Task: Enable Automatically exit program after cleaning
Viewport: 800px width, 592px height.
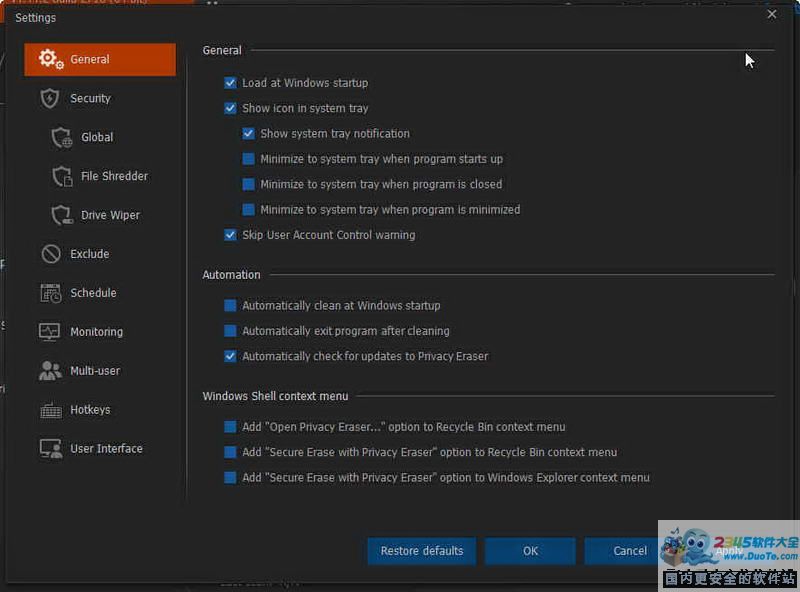Action: pyautogui.click(x=230, y=331)
